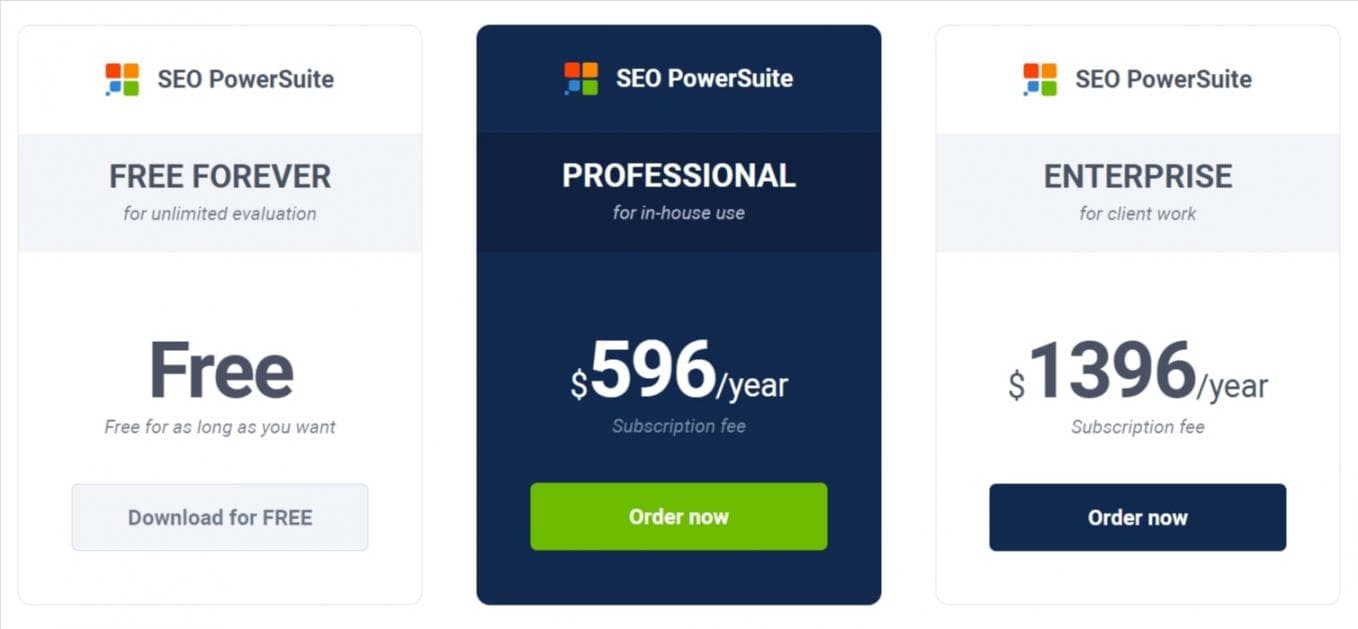Viewport: 1358px width, 629px height.
Task: Click the large Free price text
Action: pos(221,371)
